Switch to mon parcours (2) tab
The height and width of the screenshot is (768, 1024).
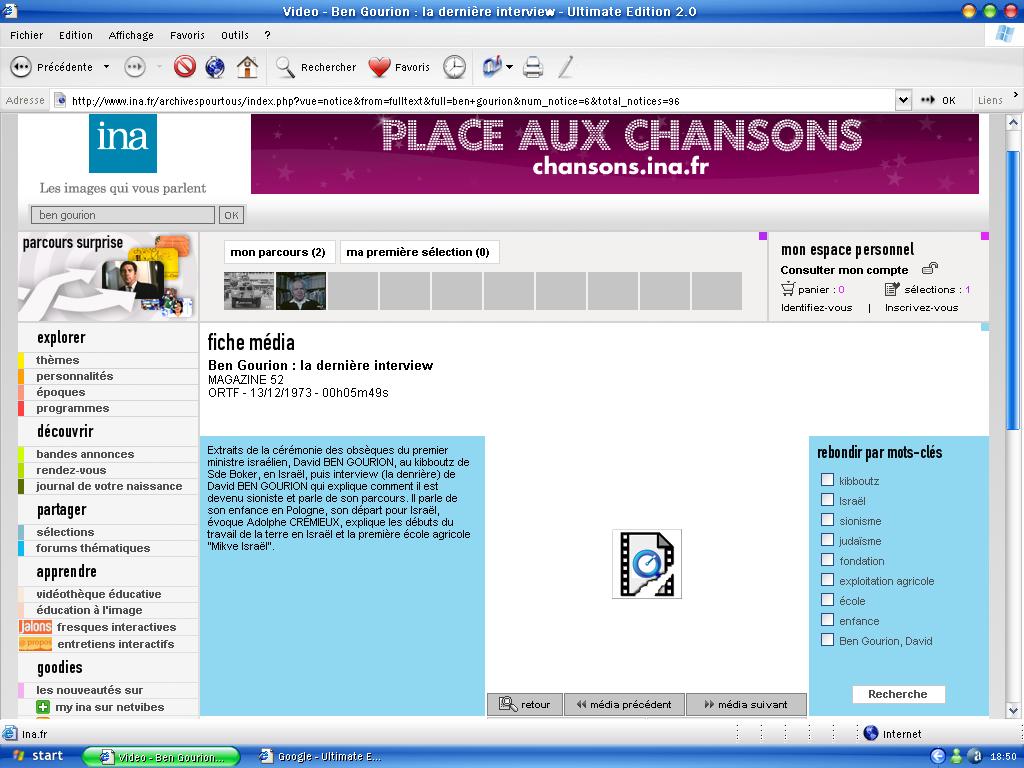[278, 252]
